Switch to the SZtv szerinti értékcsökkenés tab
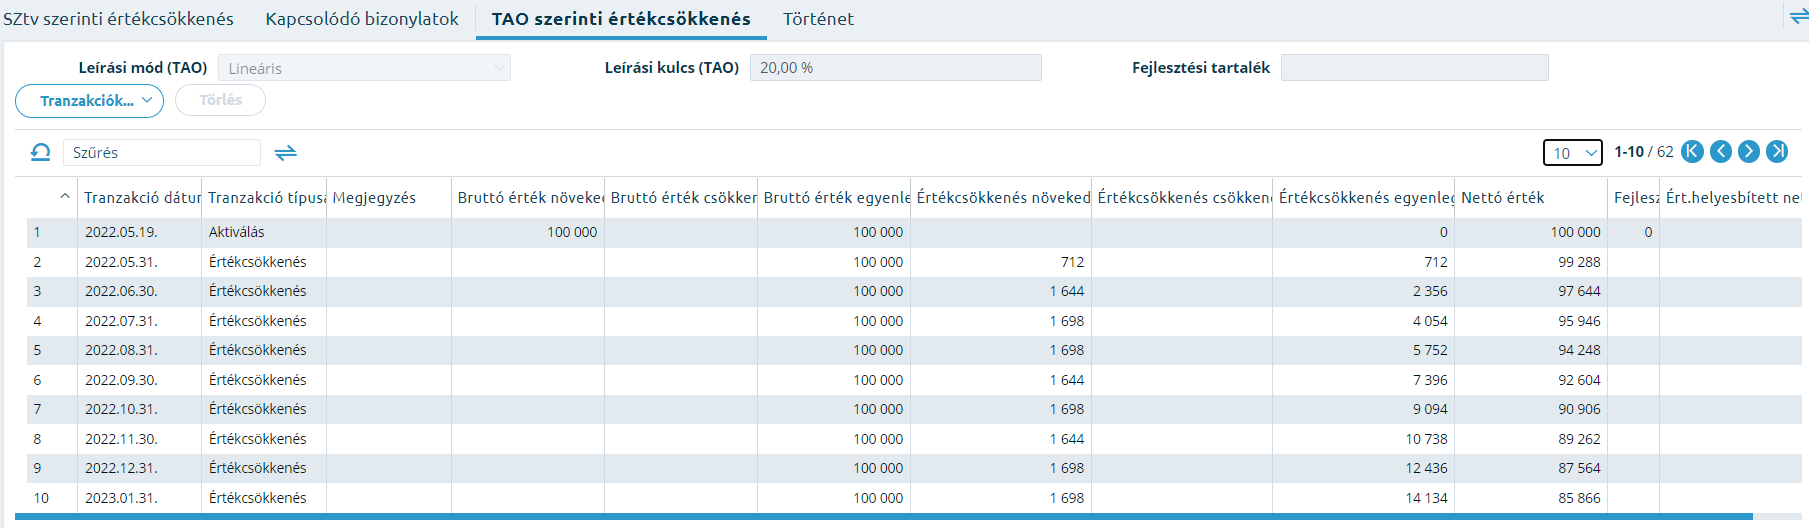This screenshot has width=1809, height=528. point(118,19)
